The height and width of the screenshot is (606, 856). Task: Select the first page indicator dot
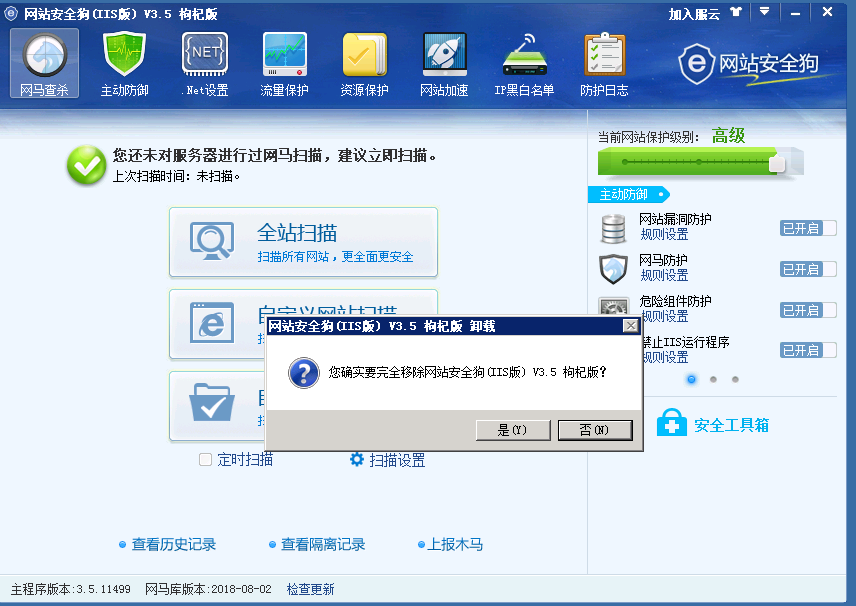tap(692, 379)
